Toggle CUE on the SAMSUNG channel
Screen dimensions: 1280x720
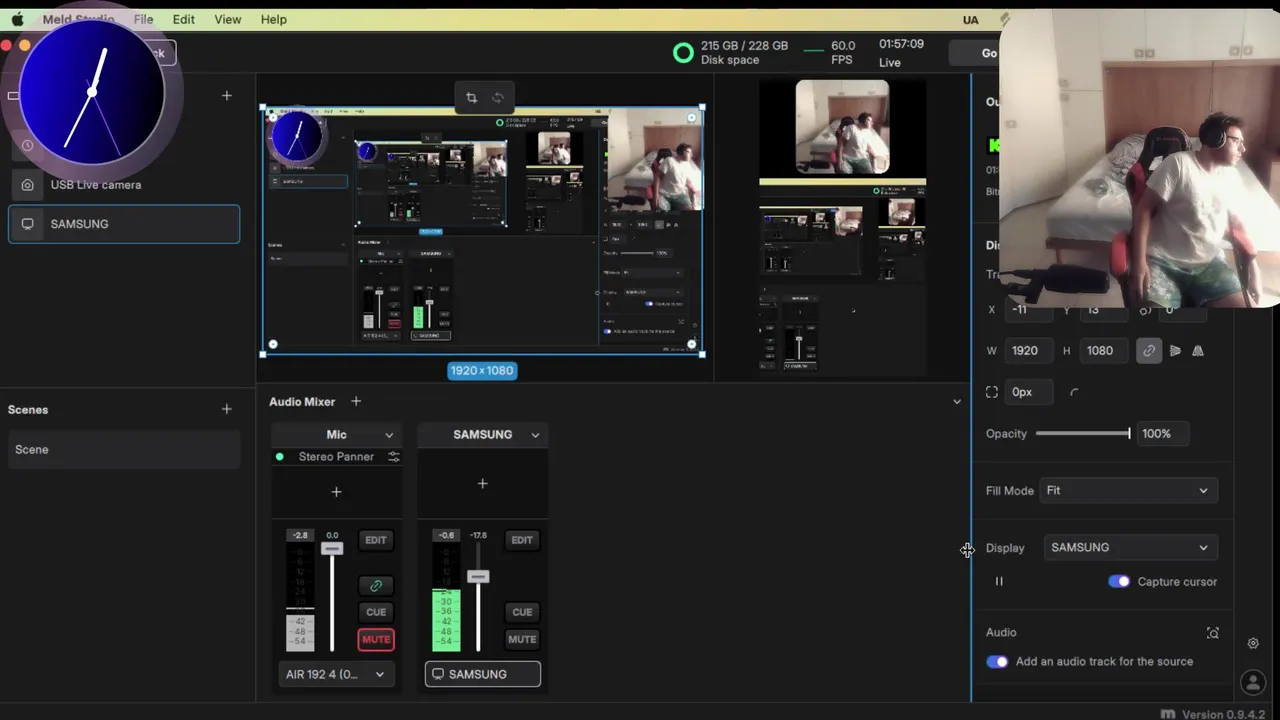pos(522,612)
